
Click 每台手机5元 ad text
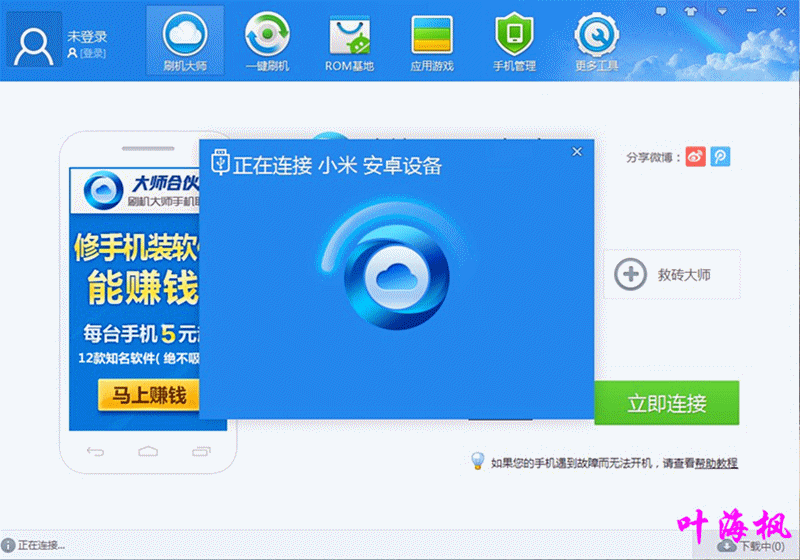(x=142, y=334)
